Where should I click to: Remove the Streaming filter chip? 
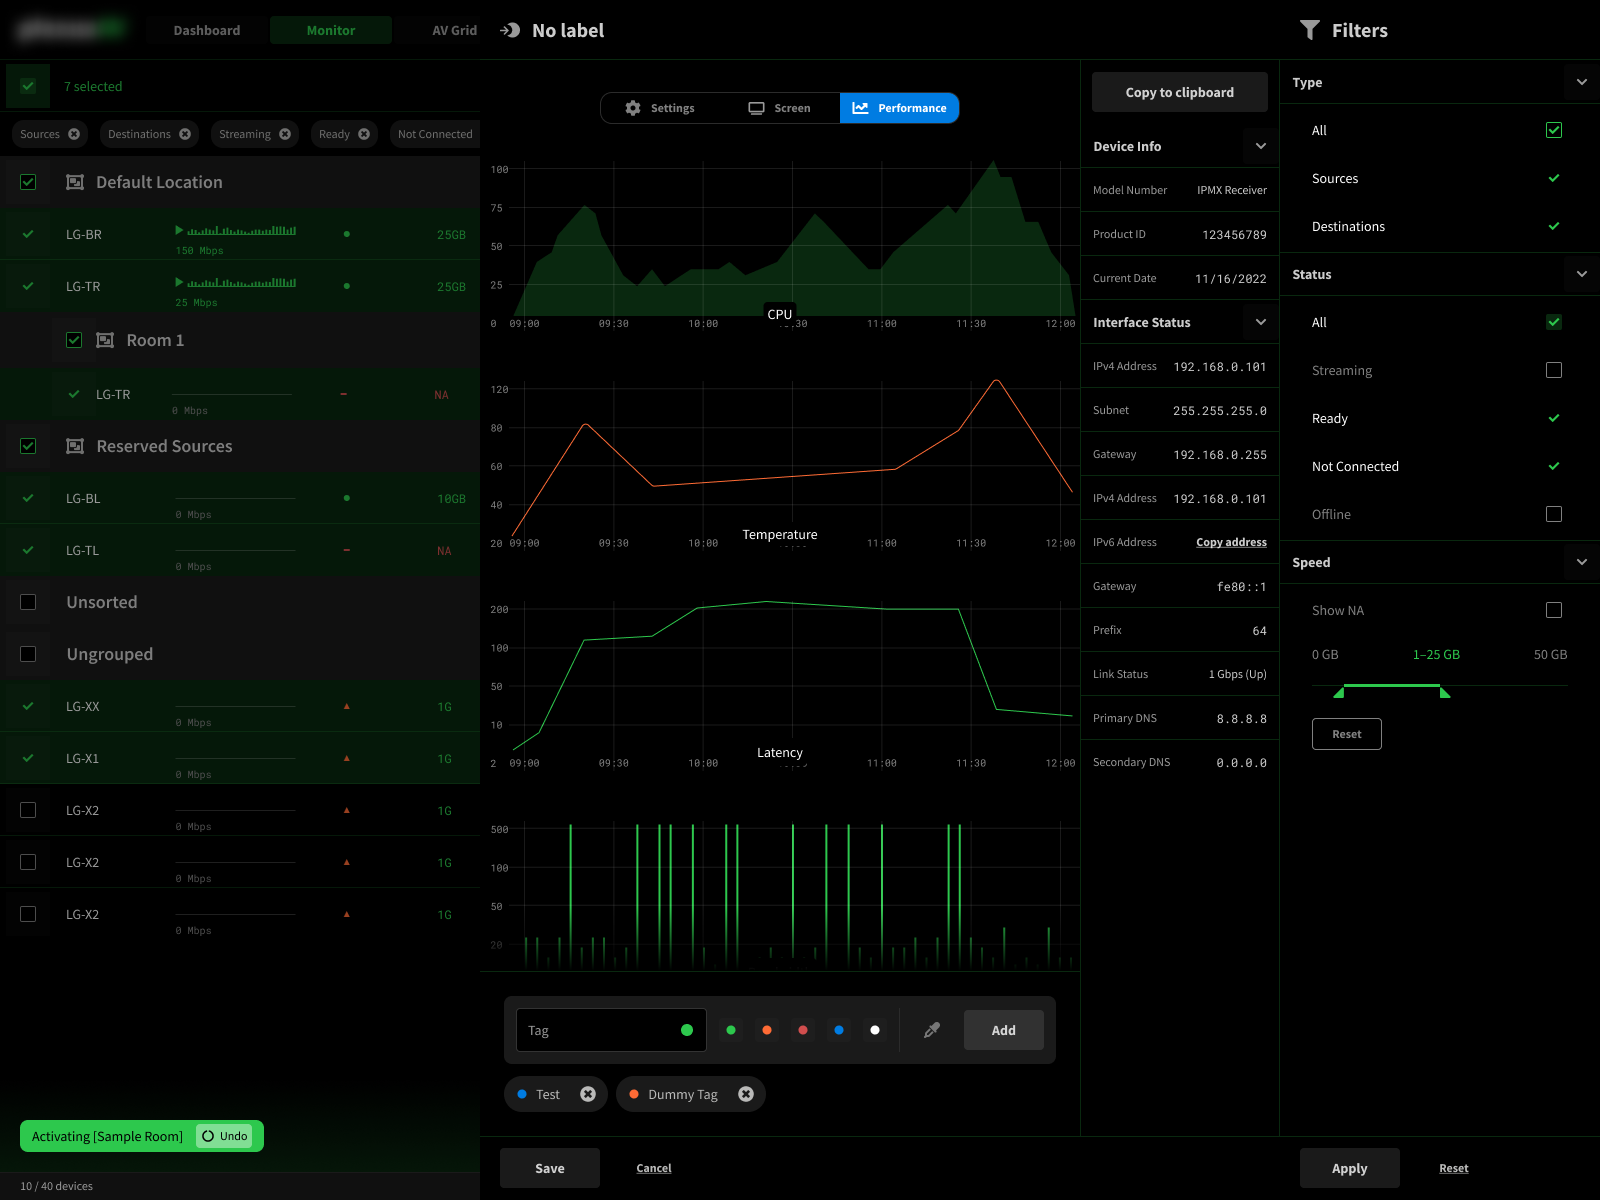pos(285,134)
